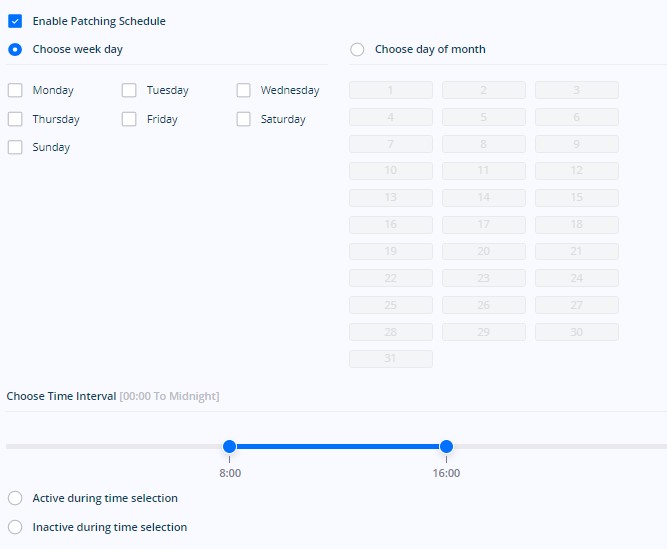Select Choose week day radio button
Viewport: 667px width, 549px height.
15,49
